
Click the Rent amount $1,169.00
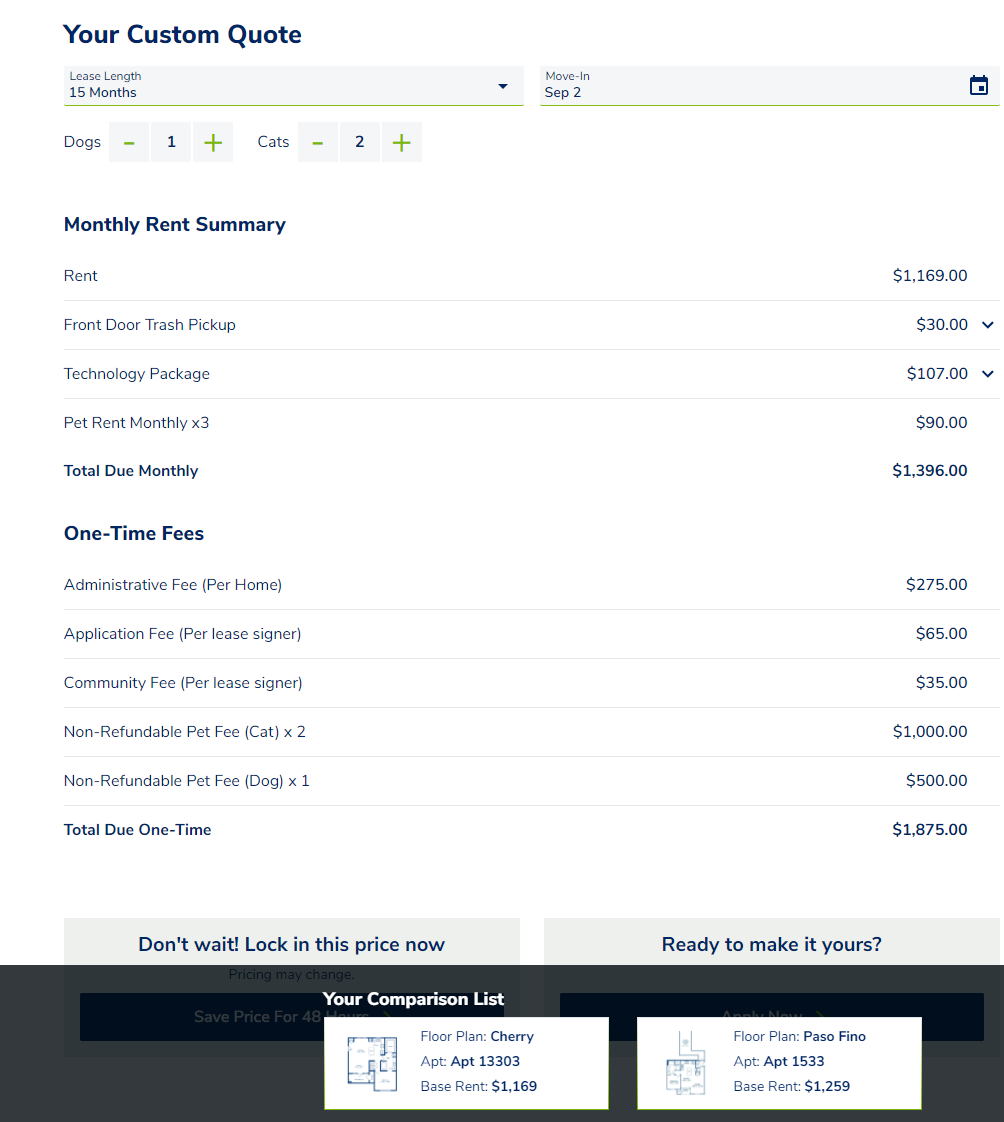click(930, 275)
